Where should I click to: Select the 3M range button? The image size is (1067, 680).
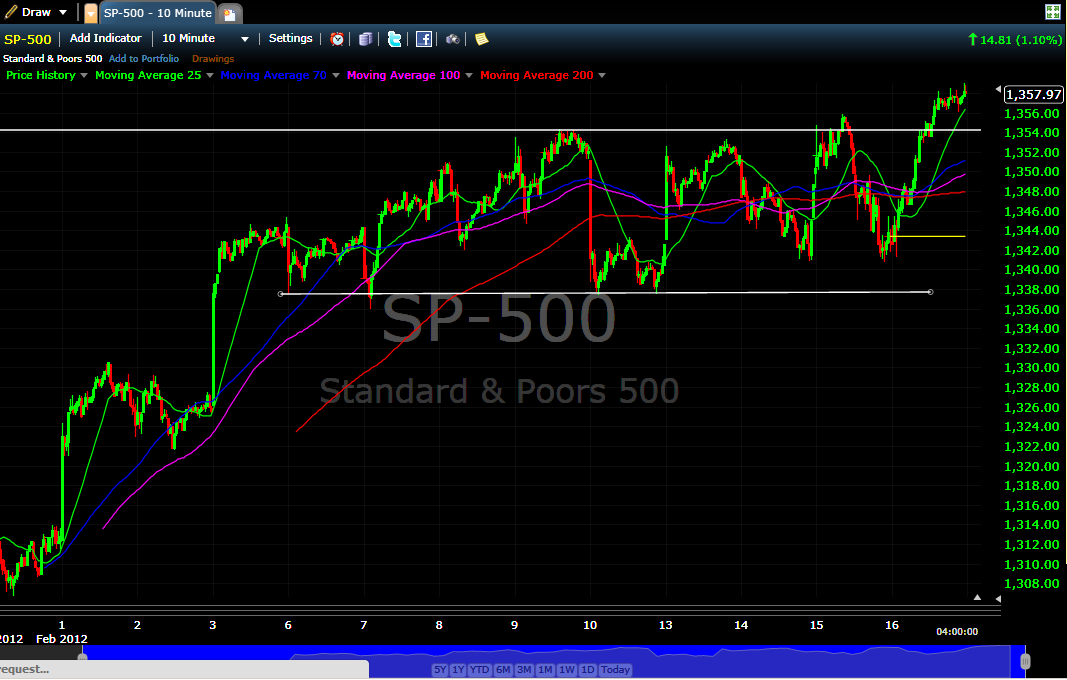coord(524,670)
